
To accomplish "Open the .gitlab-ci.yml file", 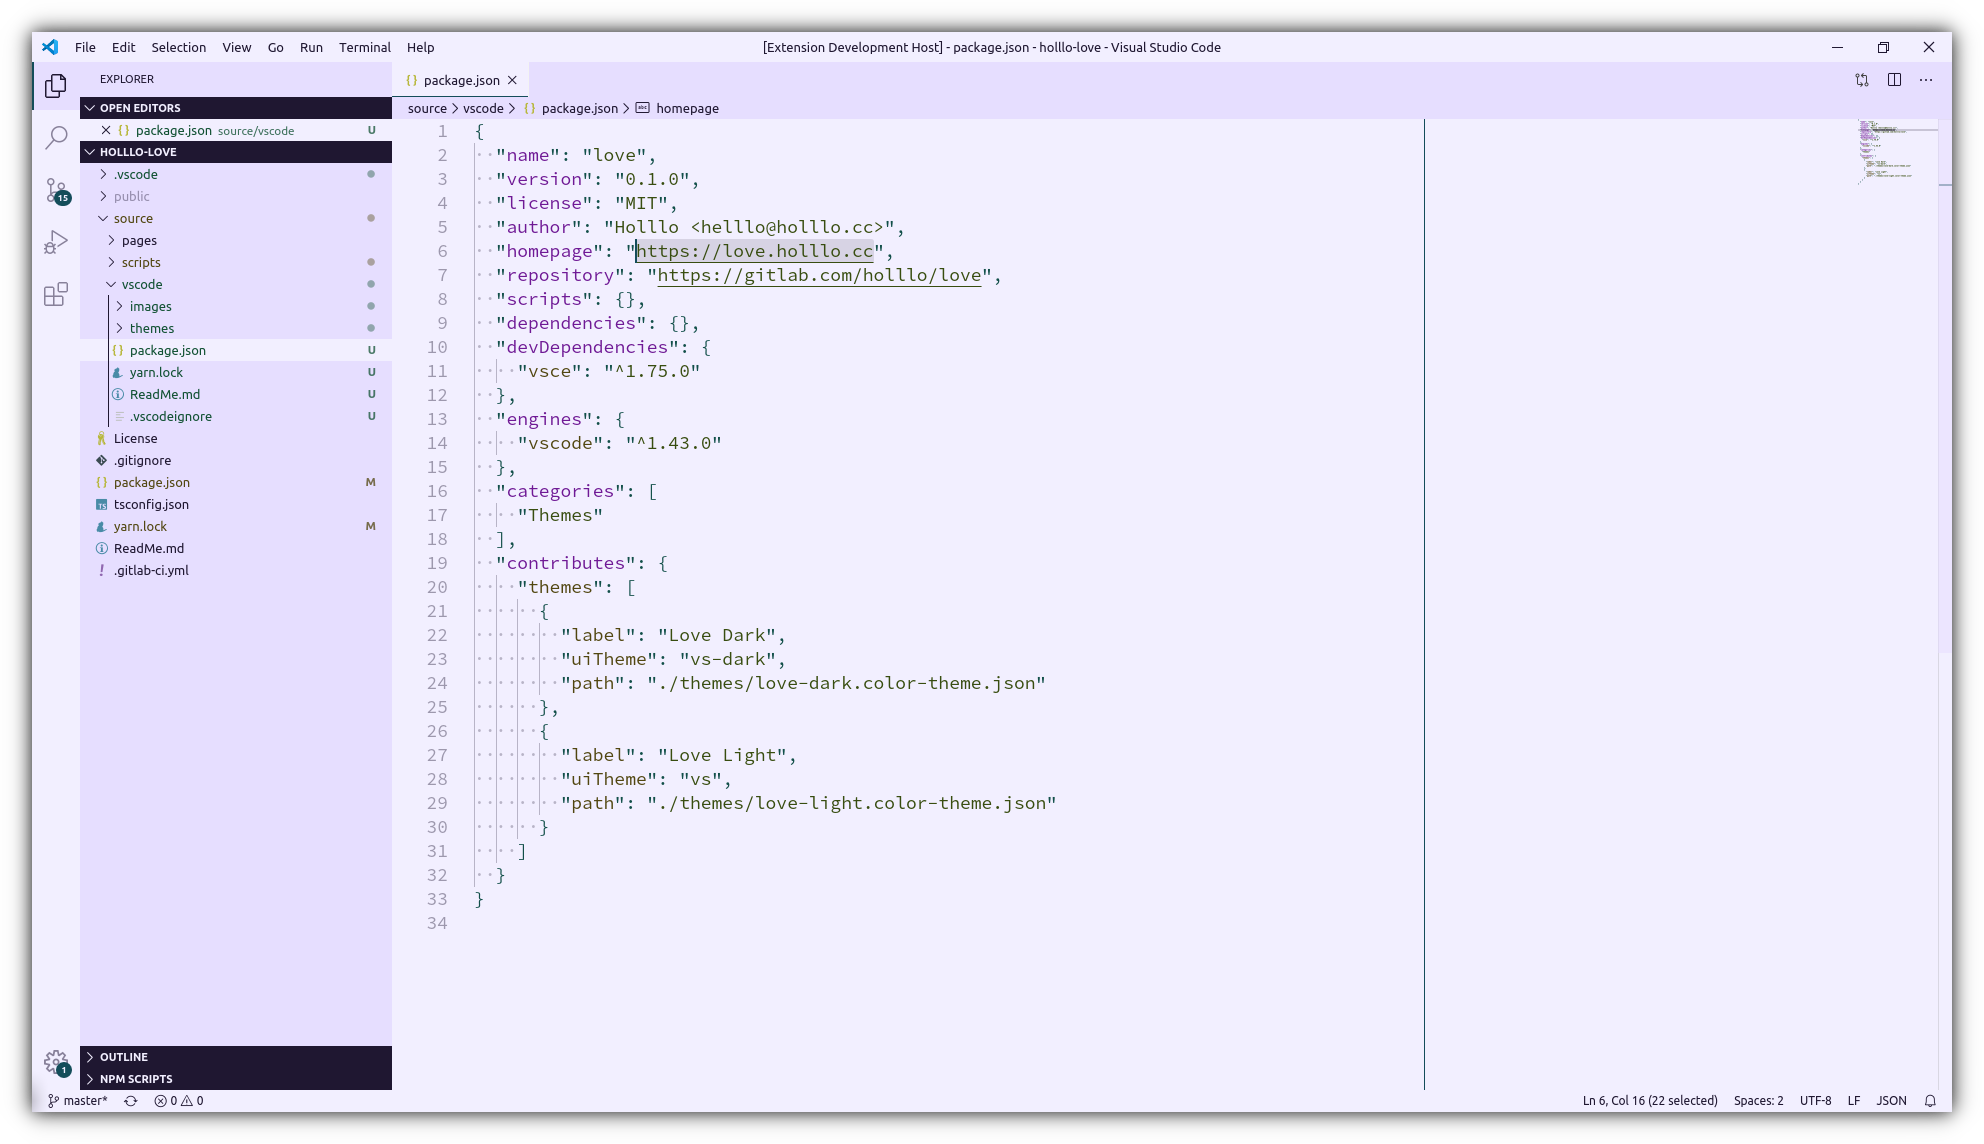I will (x=236, y=570).
